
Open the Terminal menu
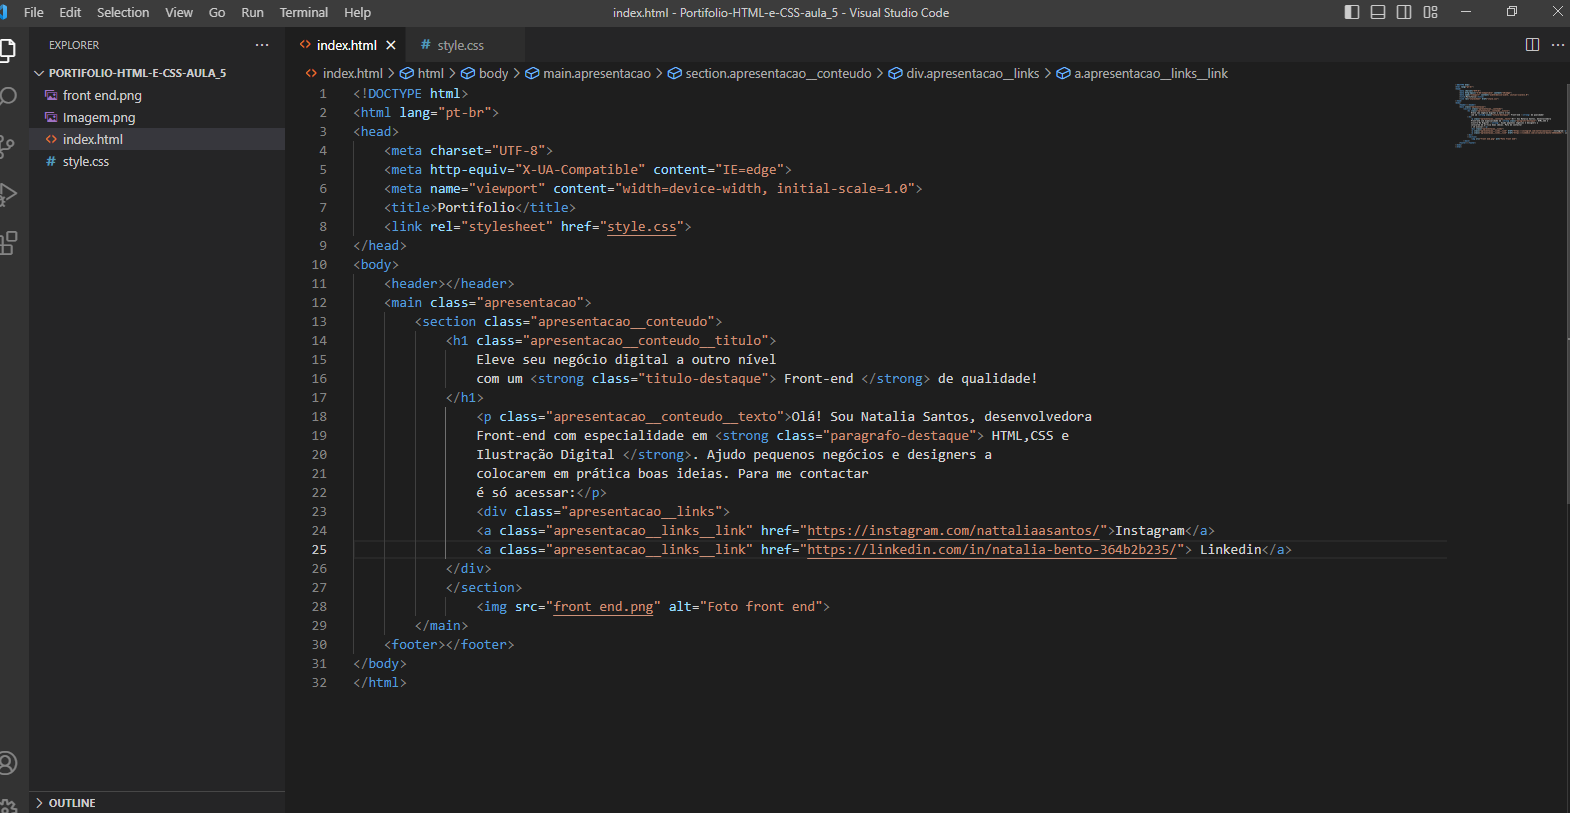click(x=304, y=12)
